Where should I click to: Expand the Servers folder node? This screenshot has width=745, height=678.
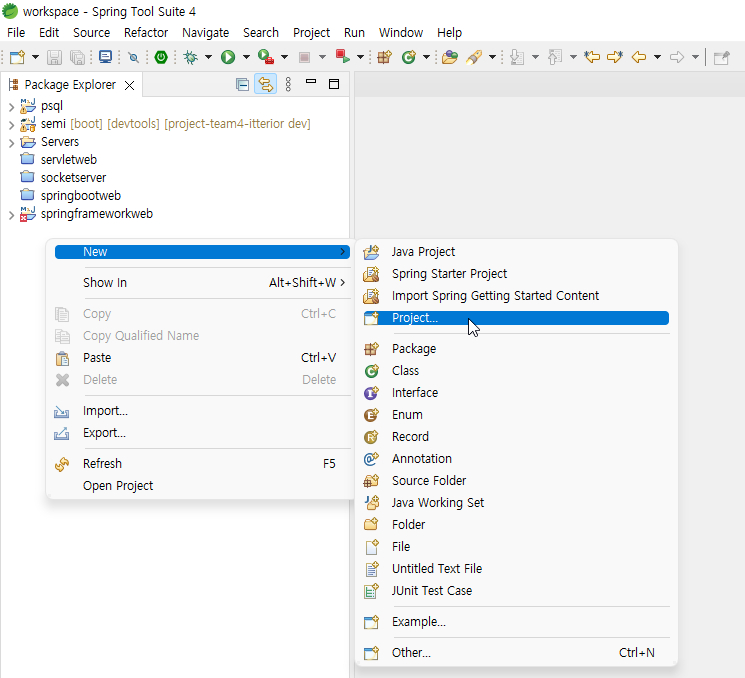tap(11, 143)
